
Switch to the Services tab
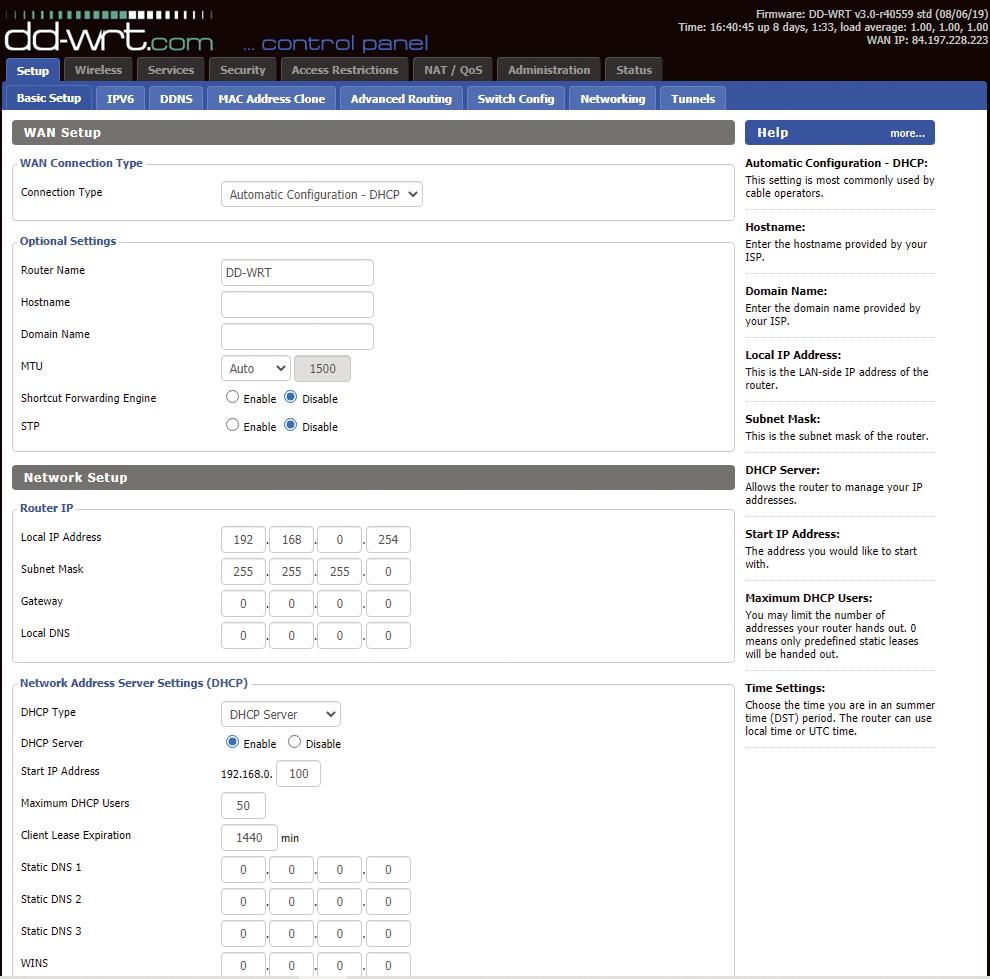click(171, 69)
